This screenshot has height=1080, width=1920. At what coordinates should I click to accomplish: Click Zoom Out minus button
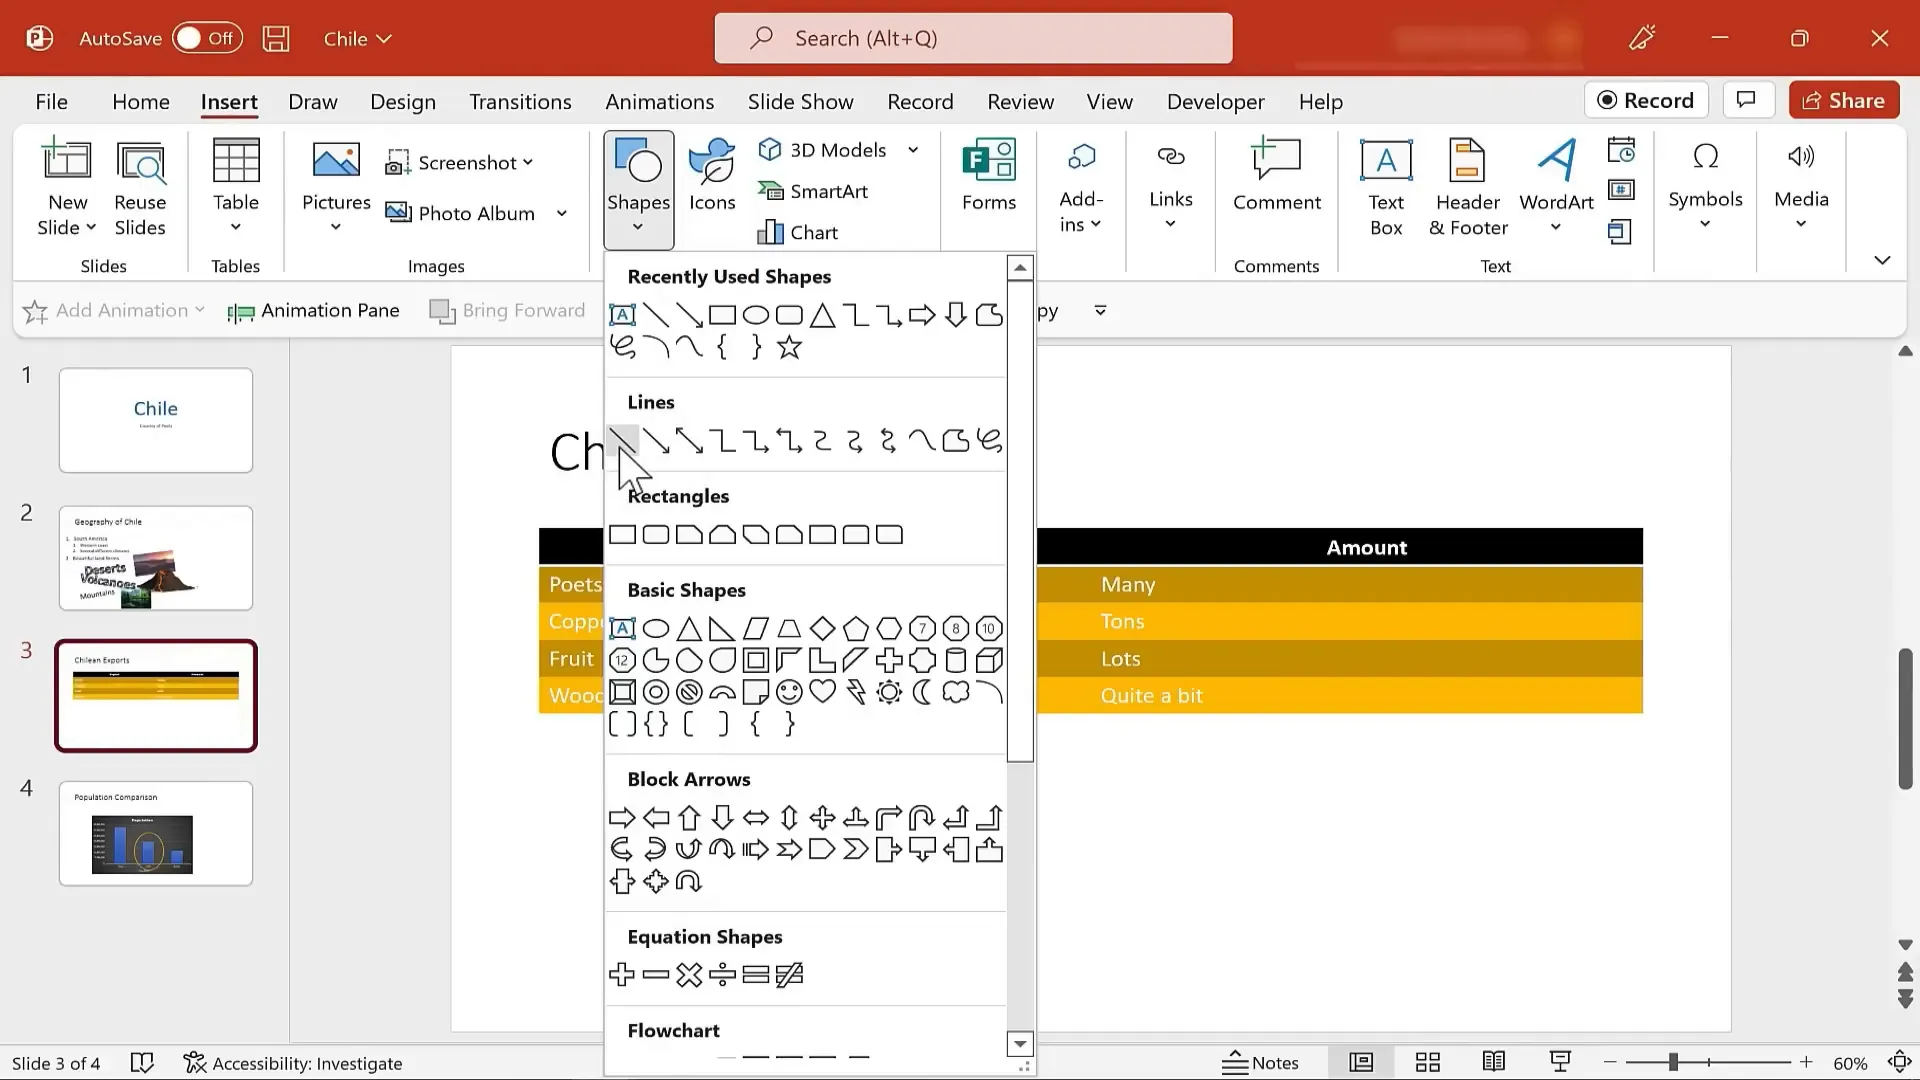[1609, 1062]
